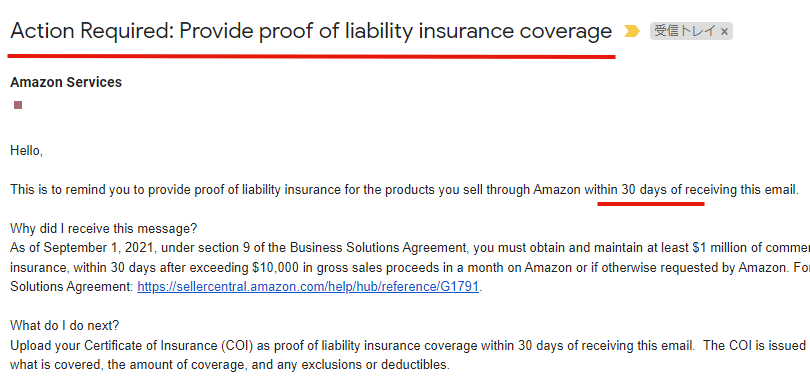Click the 'Why did I receive this message?' line
The height and width of the screenshot is (390, 810).
103,228
